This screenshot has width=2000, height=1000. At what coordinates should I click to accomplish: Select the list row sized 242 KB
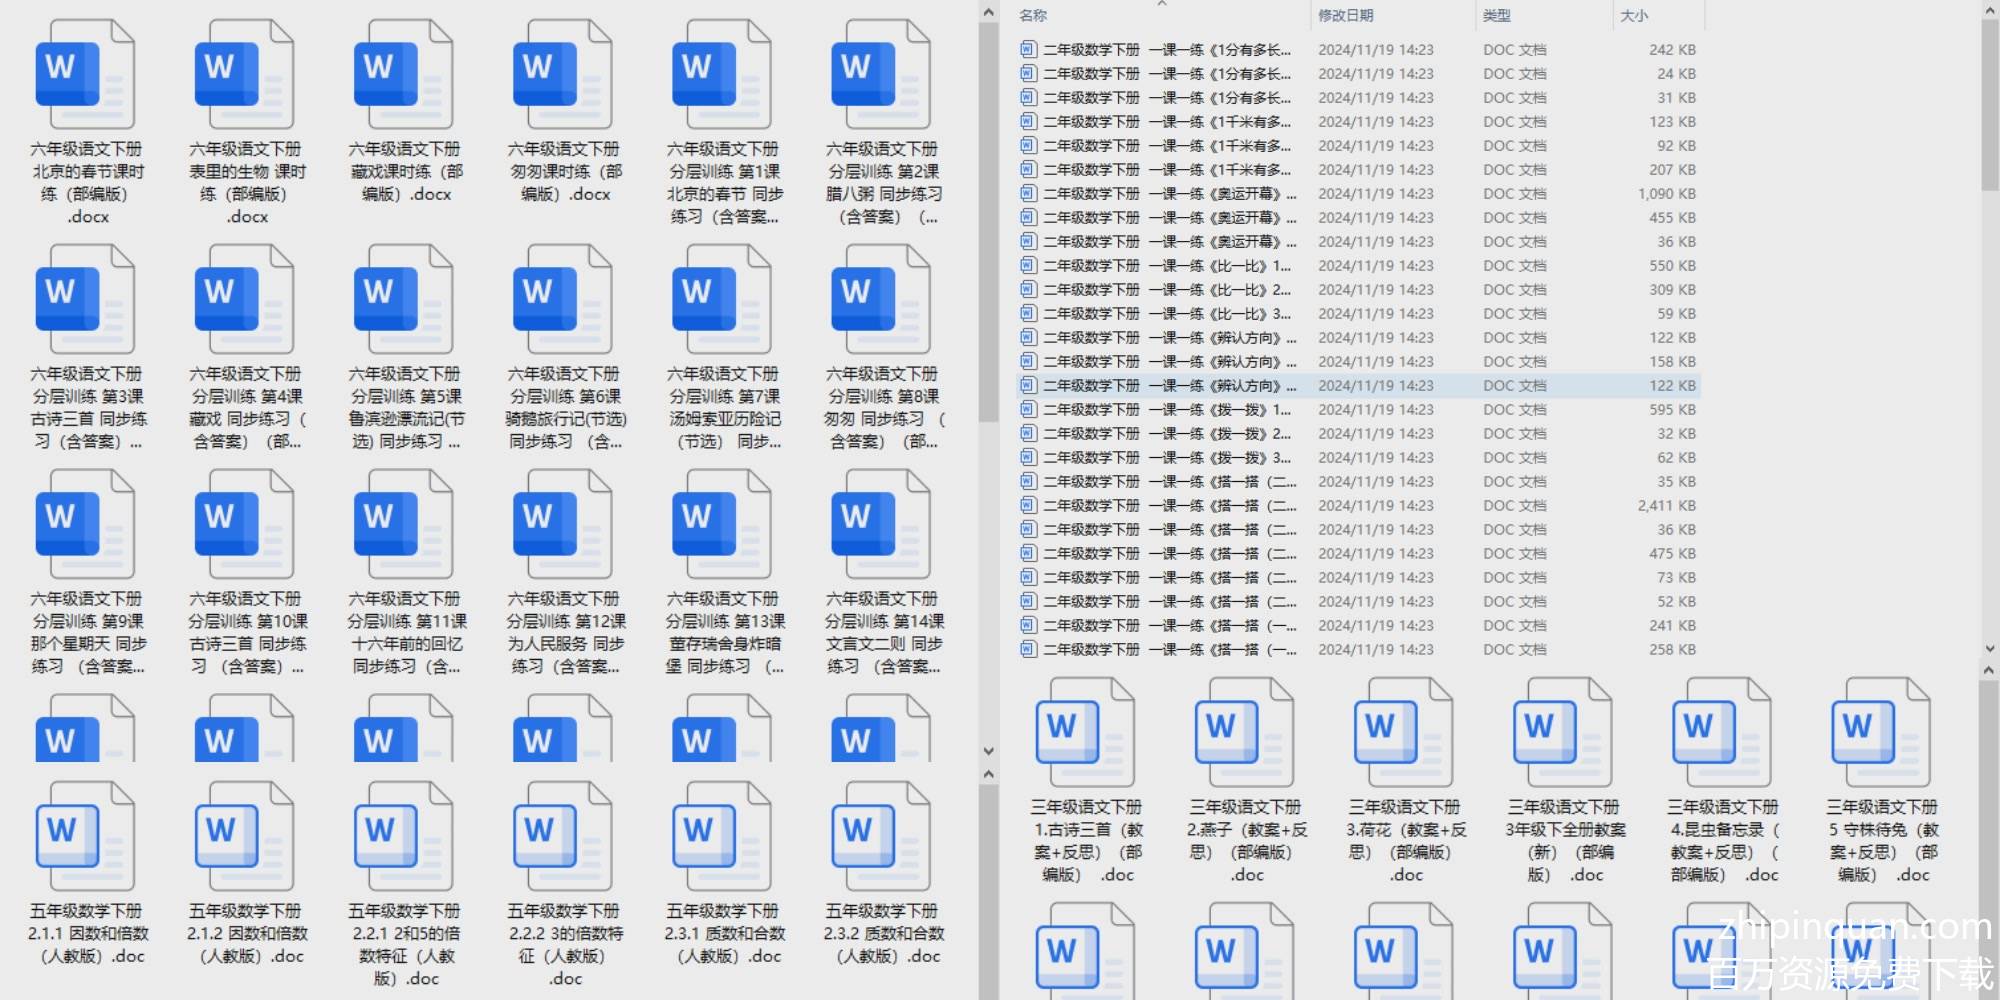click(x=1358, y=49)
